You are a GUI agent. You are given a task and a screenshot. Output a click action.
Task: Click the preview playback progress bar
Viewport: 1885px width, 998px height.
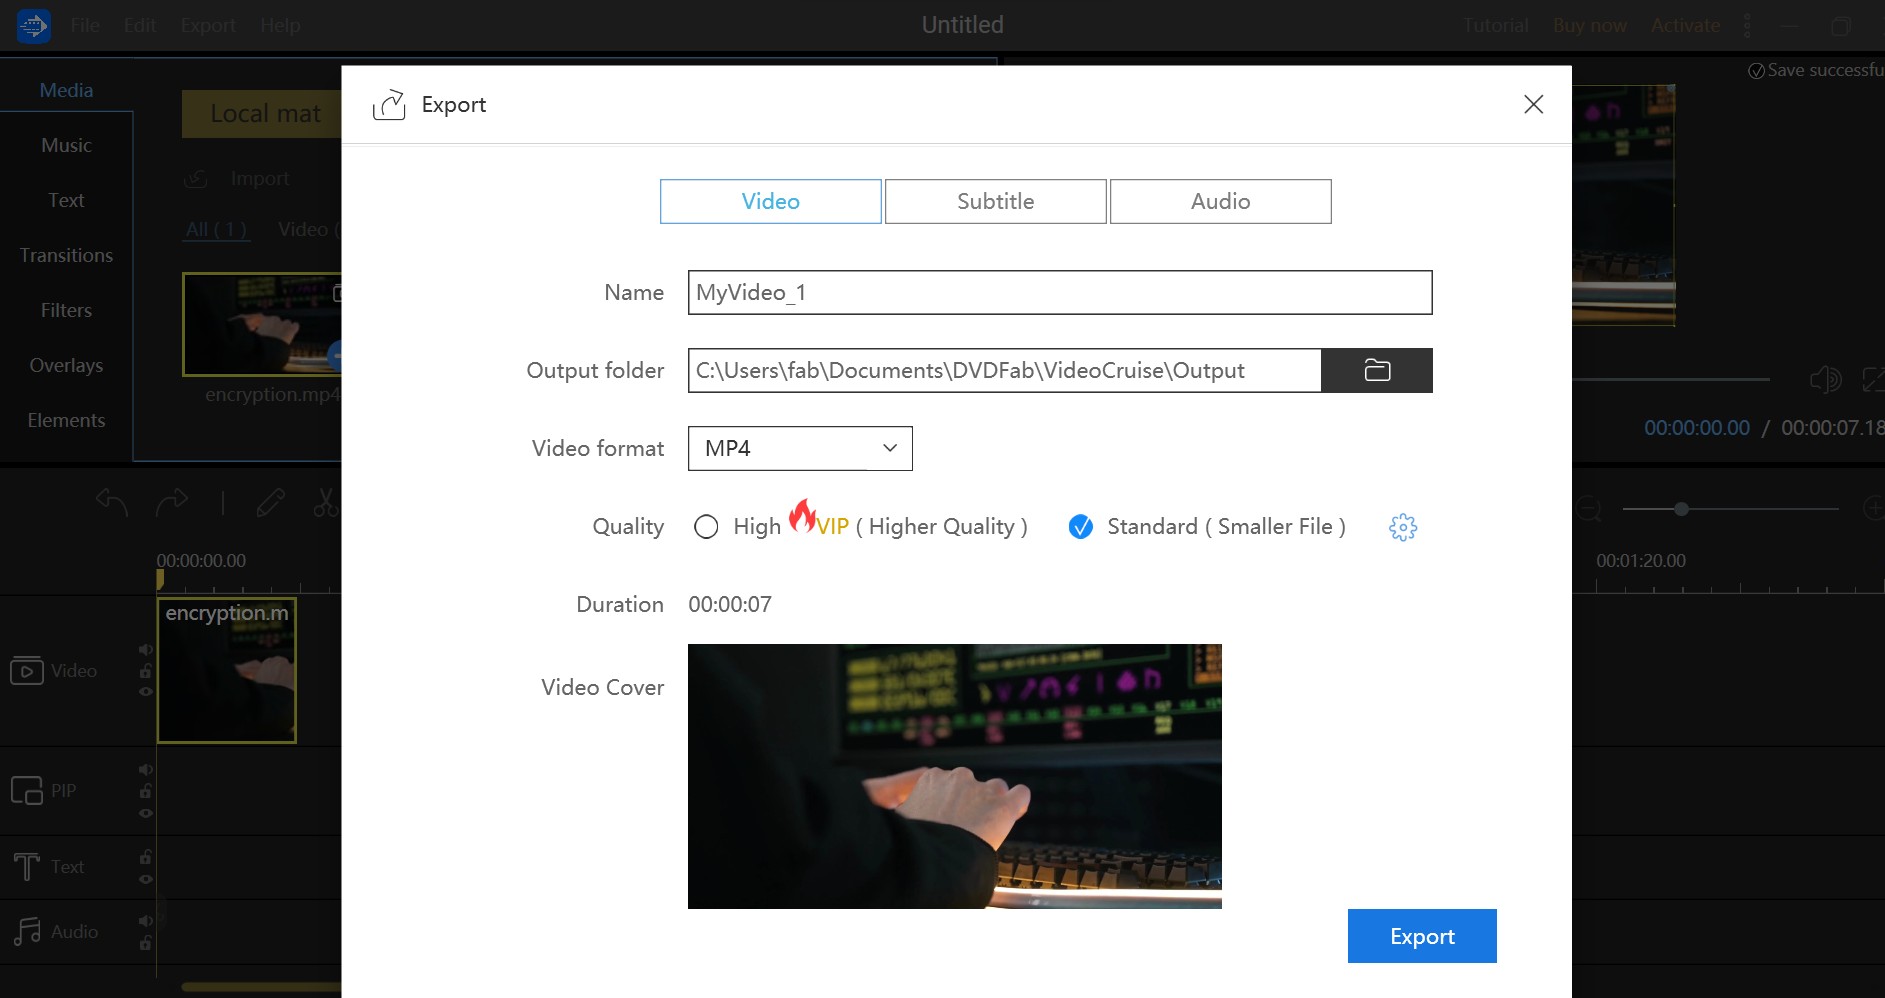pyautogui.click(x=1671, y=379)
